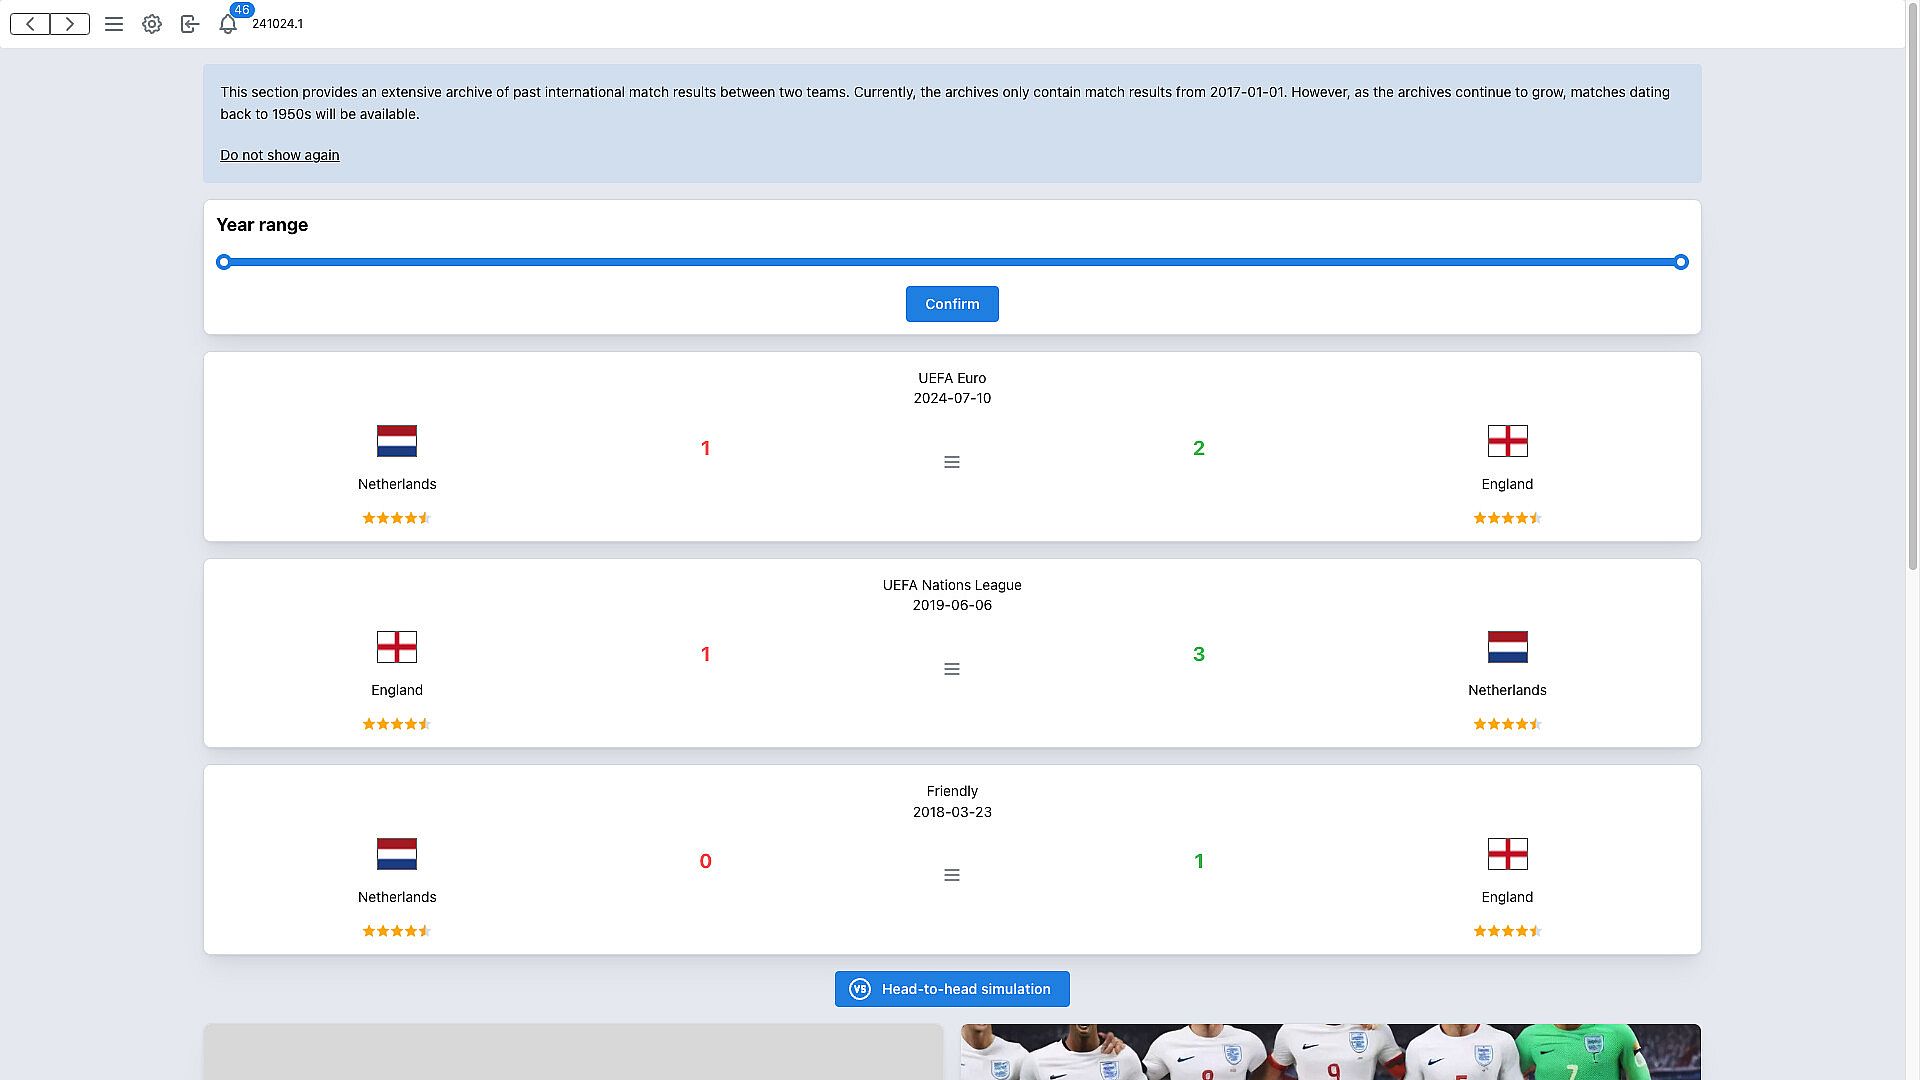Click left handle of Year range slider
Image resolution: width=1920 pixels, height=1080 pixels.
pos(224,262)
